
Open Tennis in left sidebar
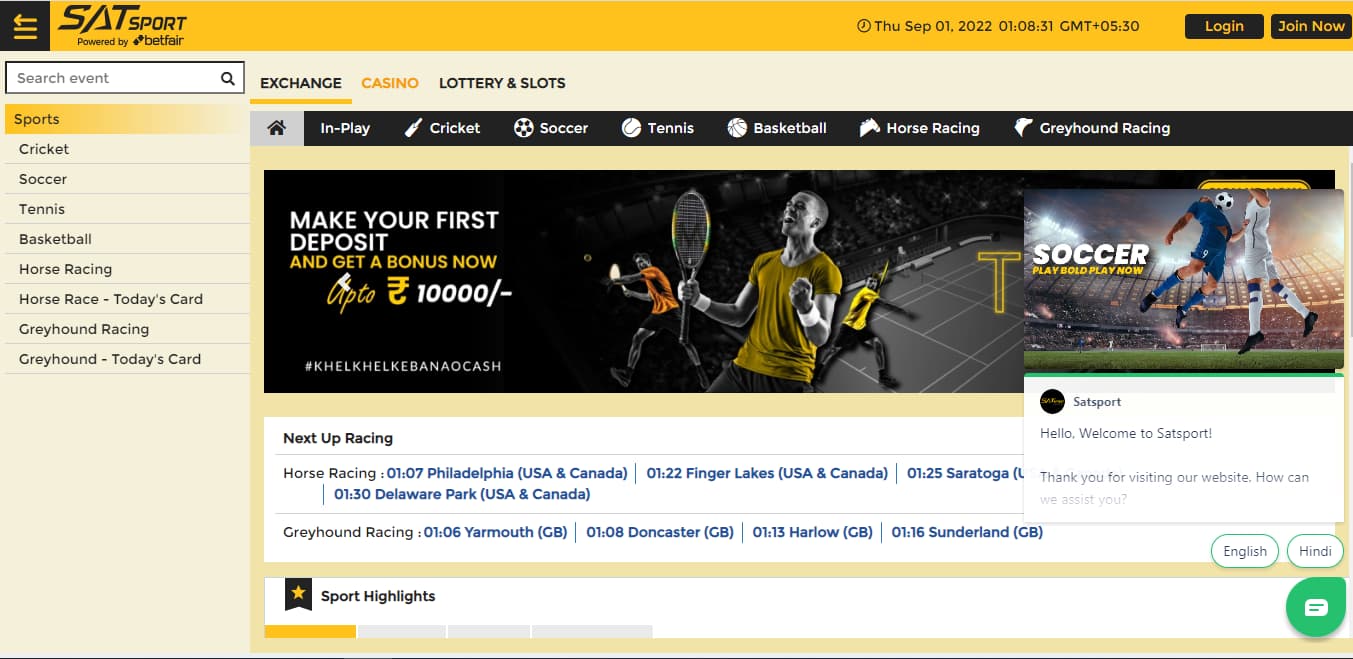pos(127,209)
